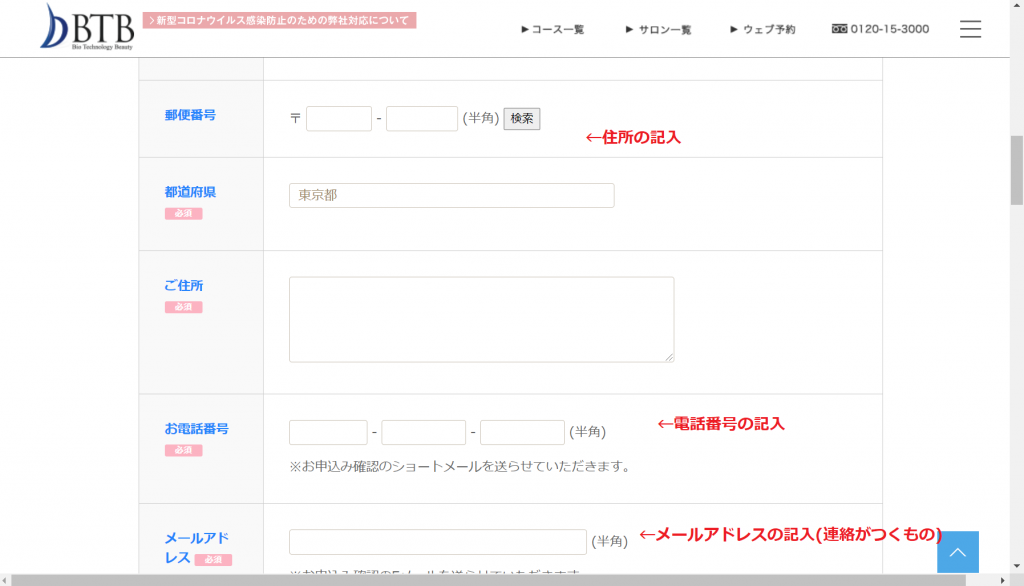Click the BTB logo in the header
Viewport: 1024px width, 586px height.
(x=87, y=27)
